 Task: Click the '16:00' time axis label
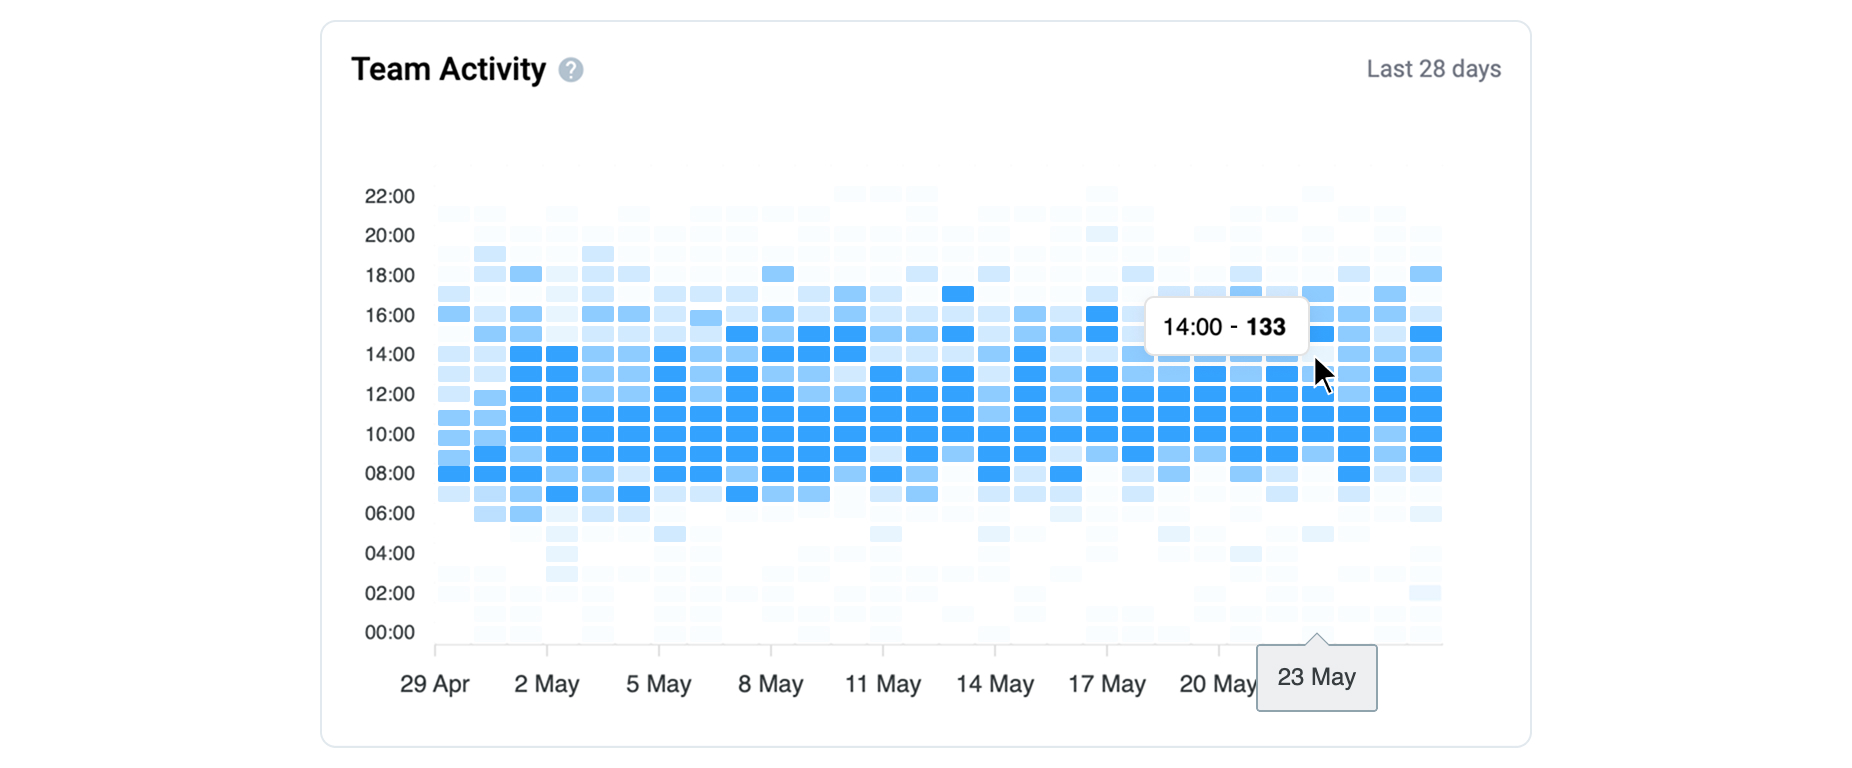click(x=389, y=315)
